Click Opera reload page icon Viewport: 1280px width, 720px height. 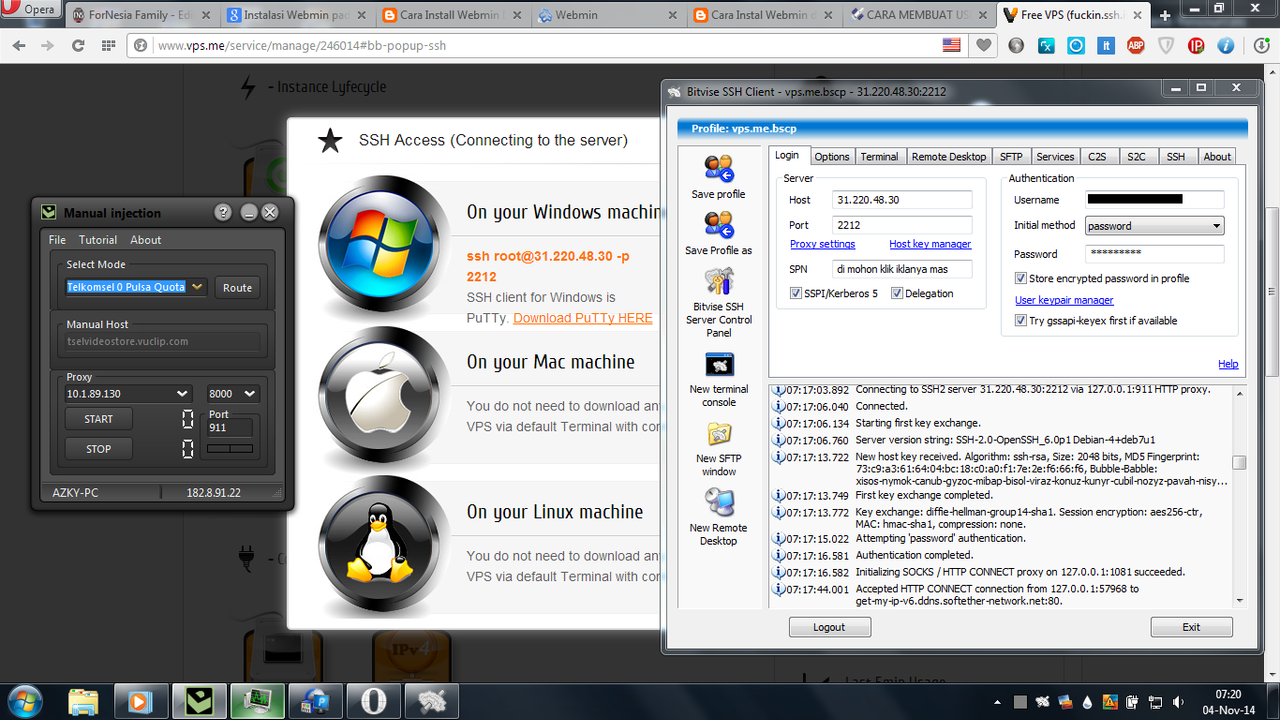coord(77,45)
